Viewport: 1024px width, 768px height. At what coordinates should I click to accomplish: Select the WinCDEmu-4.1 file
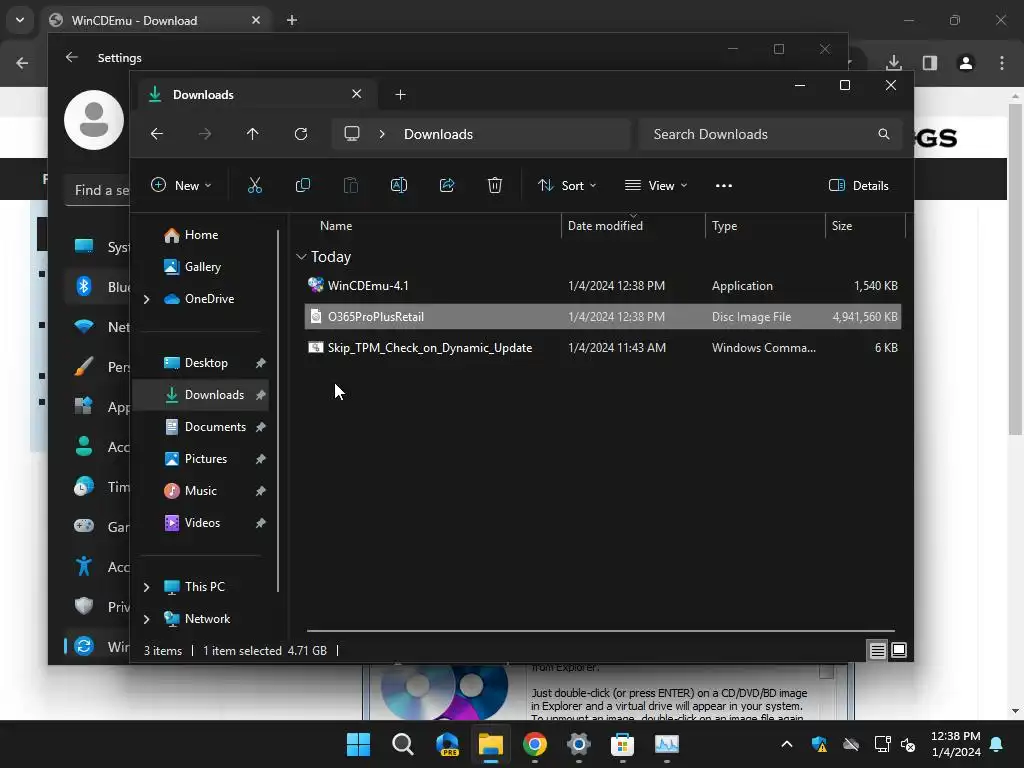coord(603,285)
